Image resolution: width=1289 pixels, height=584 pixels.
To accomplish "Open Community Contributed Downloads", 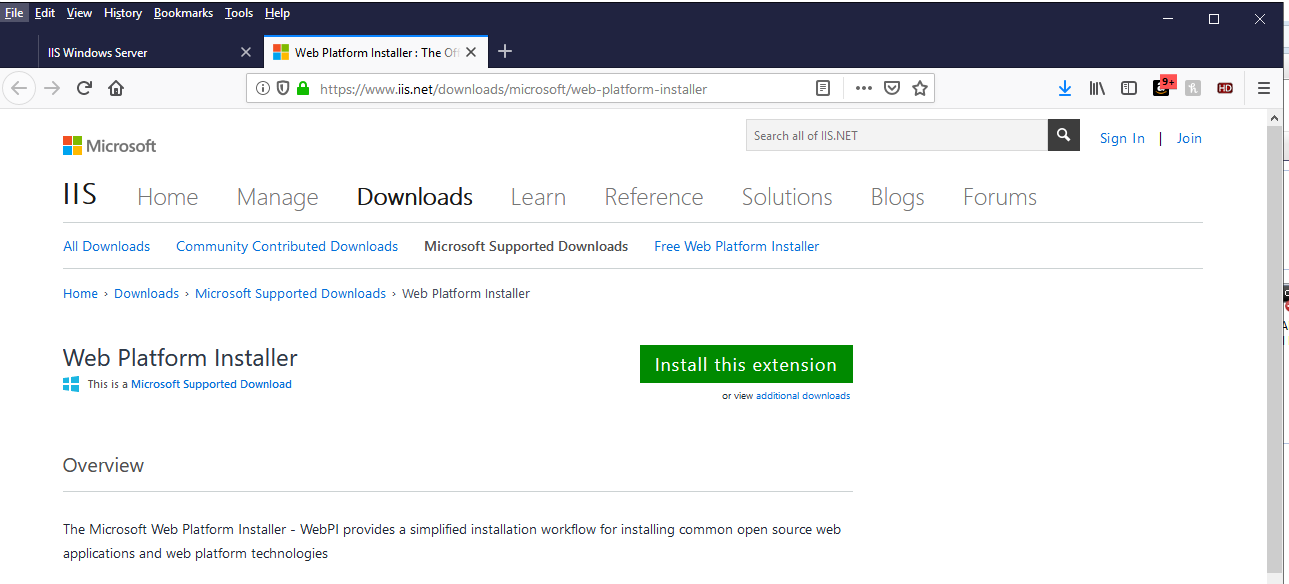I will tap(287, 246).
